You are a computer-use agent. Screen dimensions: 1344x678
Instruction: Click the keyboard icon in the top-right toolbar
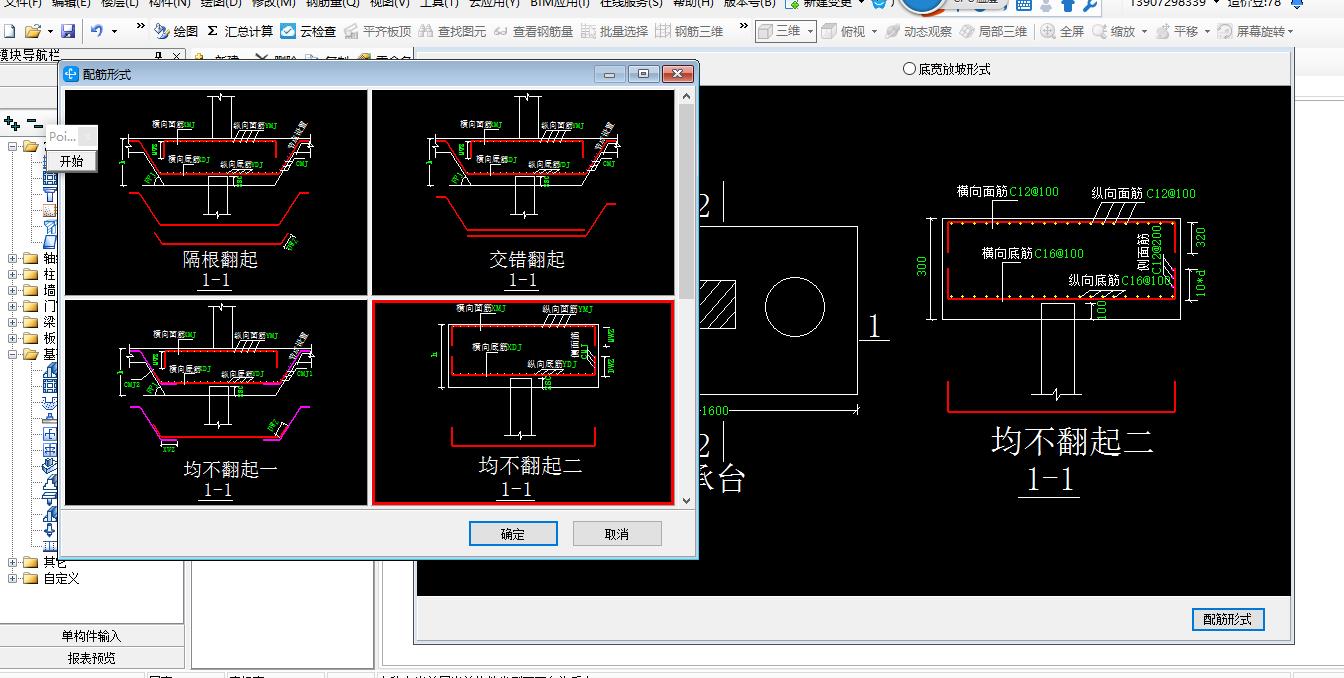tap(1023, 5)
